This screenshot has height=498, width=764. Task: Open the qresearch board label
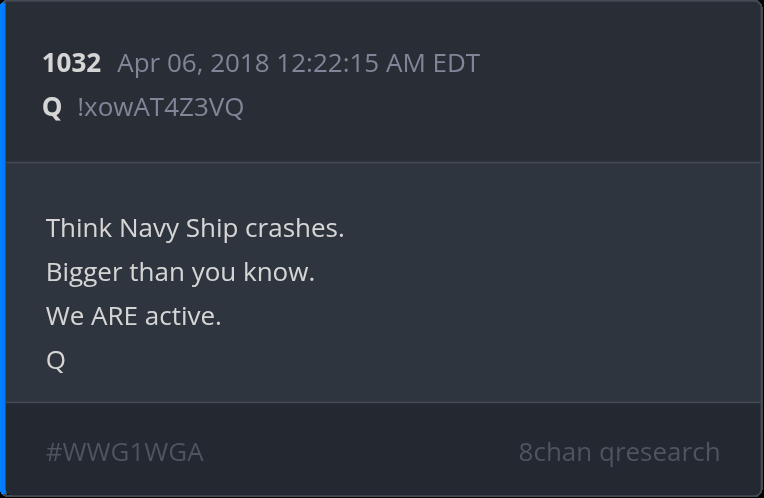(x=660, y=452)
